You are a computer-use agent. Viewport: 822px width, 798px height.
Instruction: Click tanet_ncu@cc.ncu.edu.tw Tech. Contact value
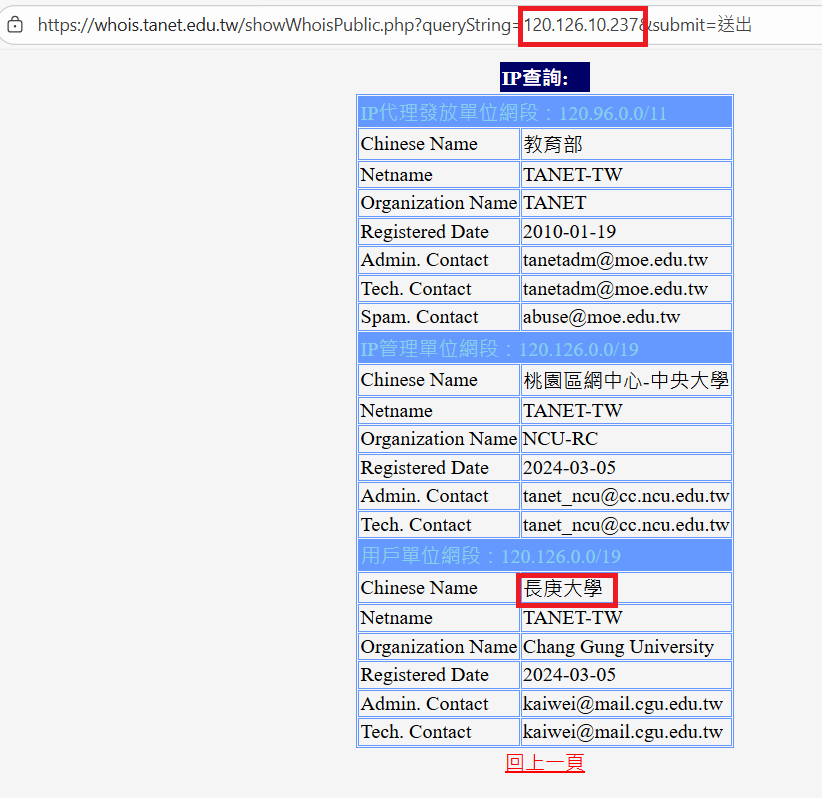(626, 525)
